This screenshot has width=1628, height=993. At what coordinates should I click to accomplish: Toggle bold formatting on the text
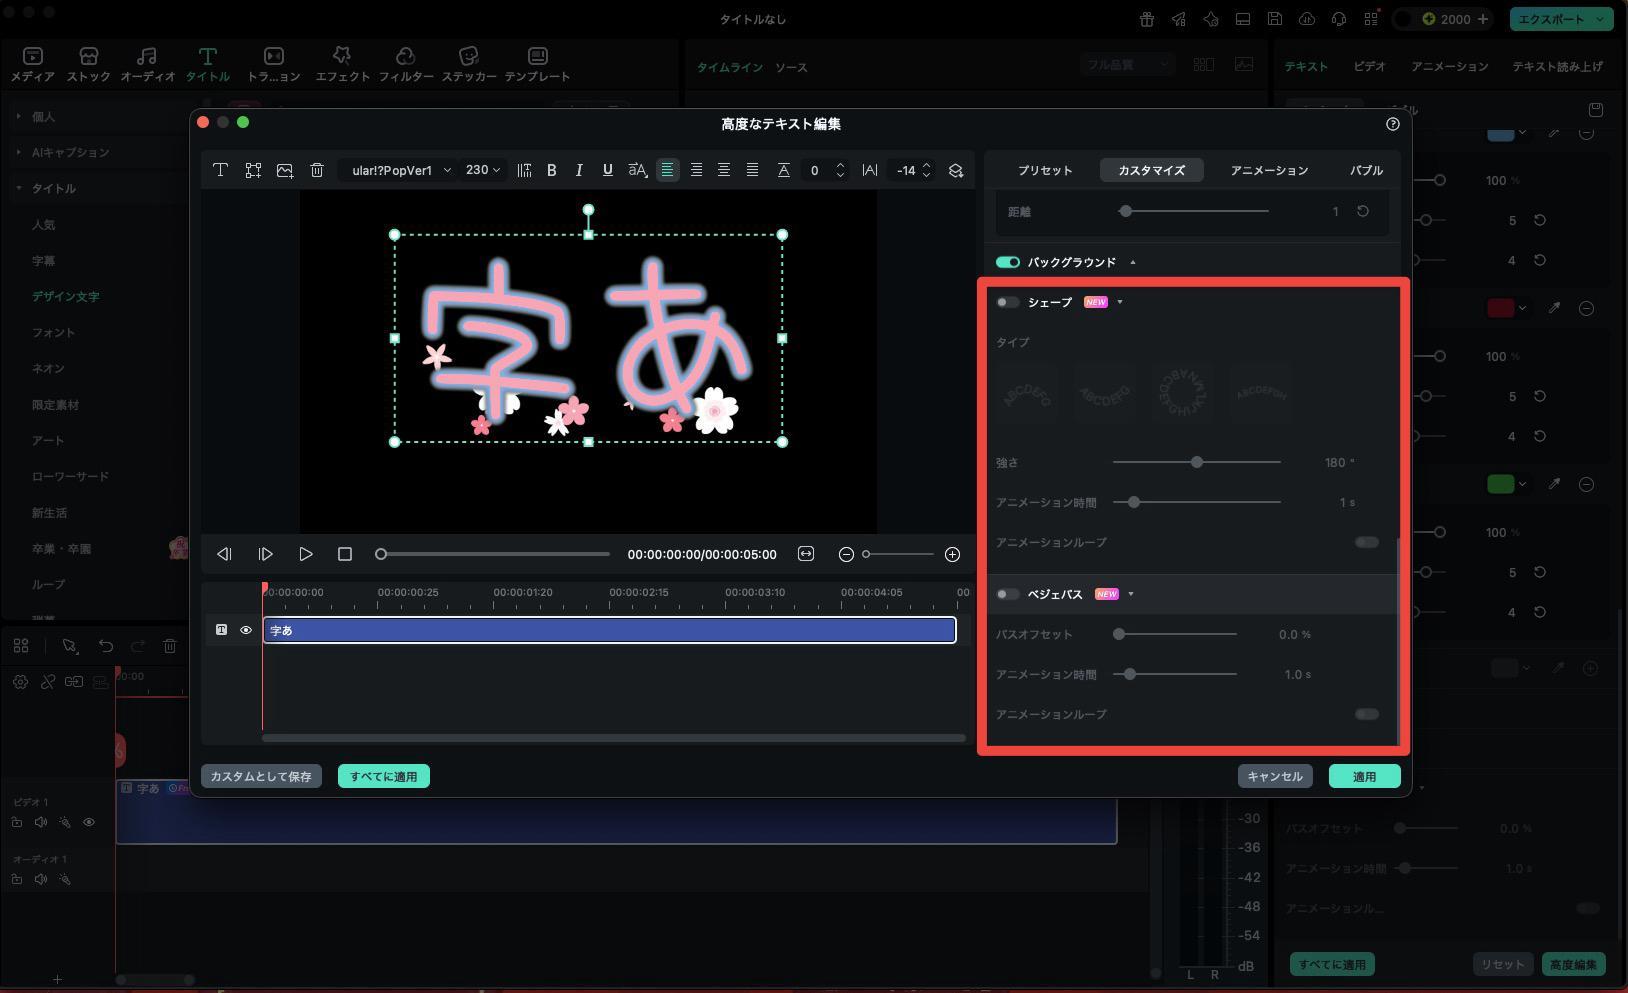[551, 170]
